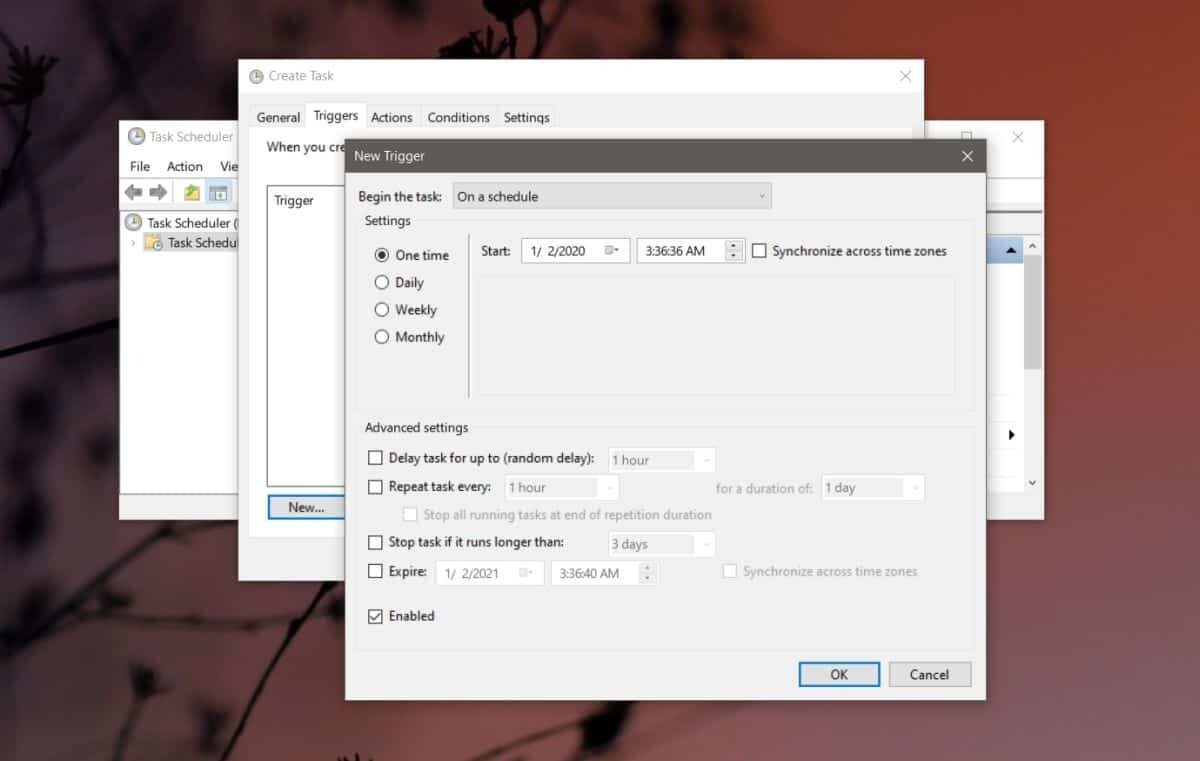Open the Action menu

tap(184, 166)
